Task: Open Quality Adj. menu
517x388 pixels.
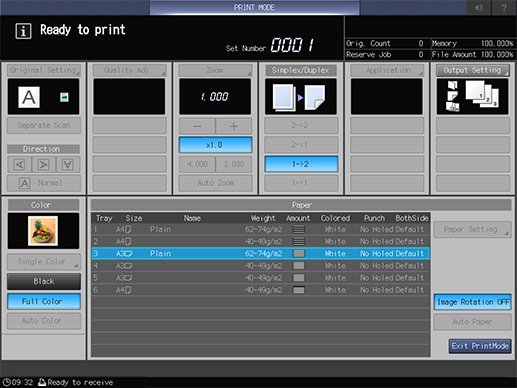Action: [x=129, y=70]
